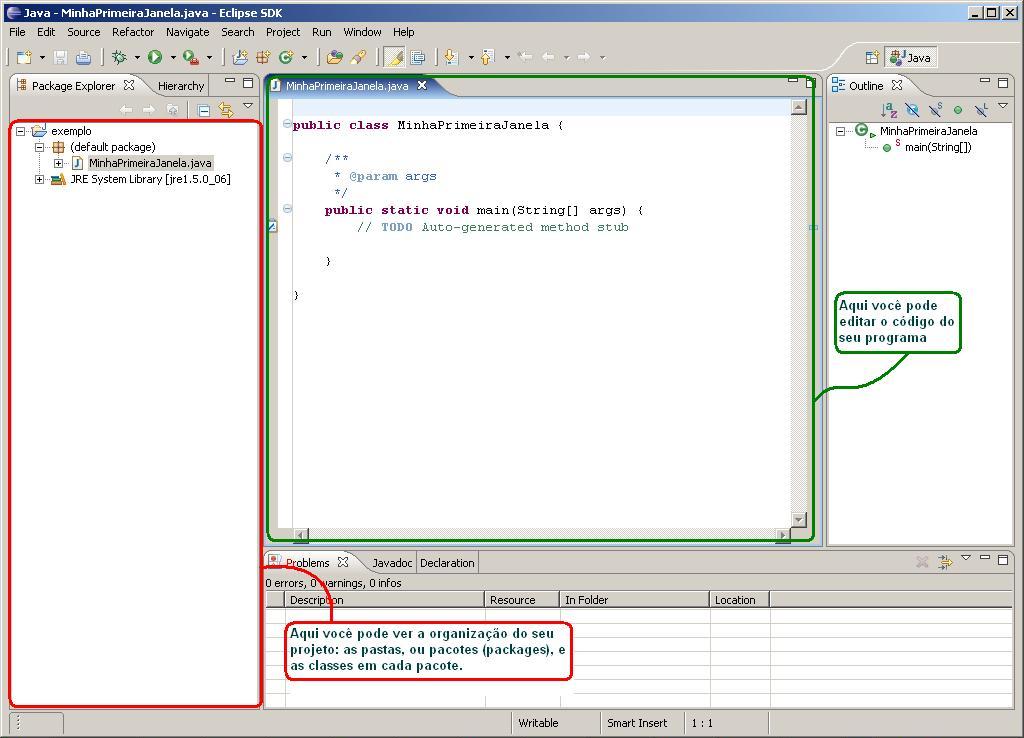Click the class icon for MinhaPrimeiraJanela in Outline
This screenshot has width=1024, height=738.
(863, 131)
